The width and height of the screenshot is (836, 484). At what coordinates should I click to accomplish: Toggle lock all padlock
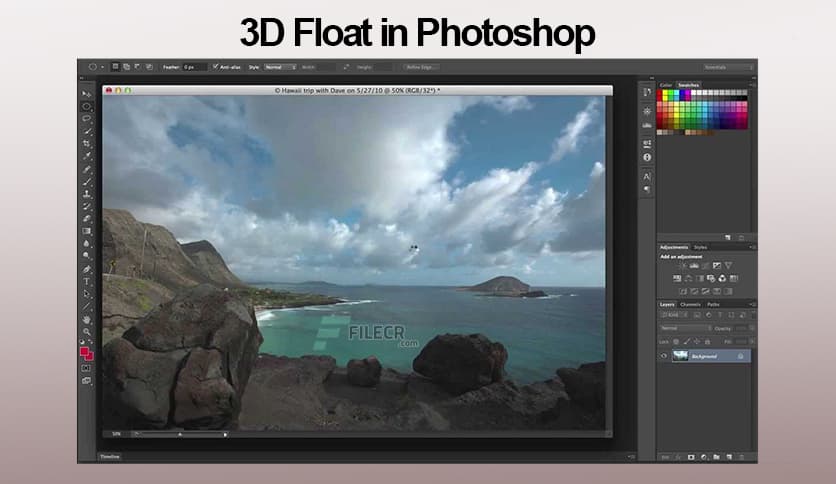click(708, 341)
